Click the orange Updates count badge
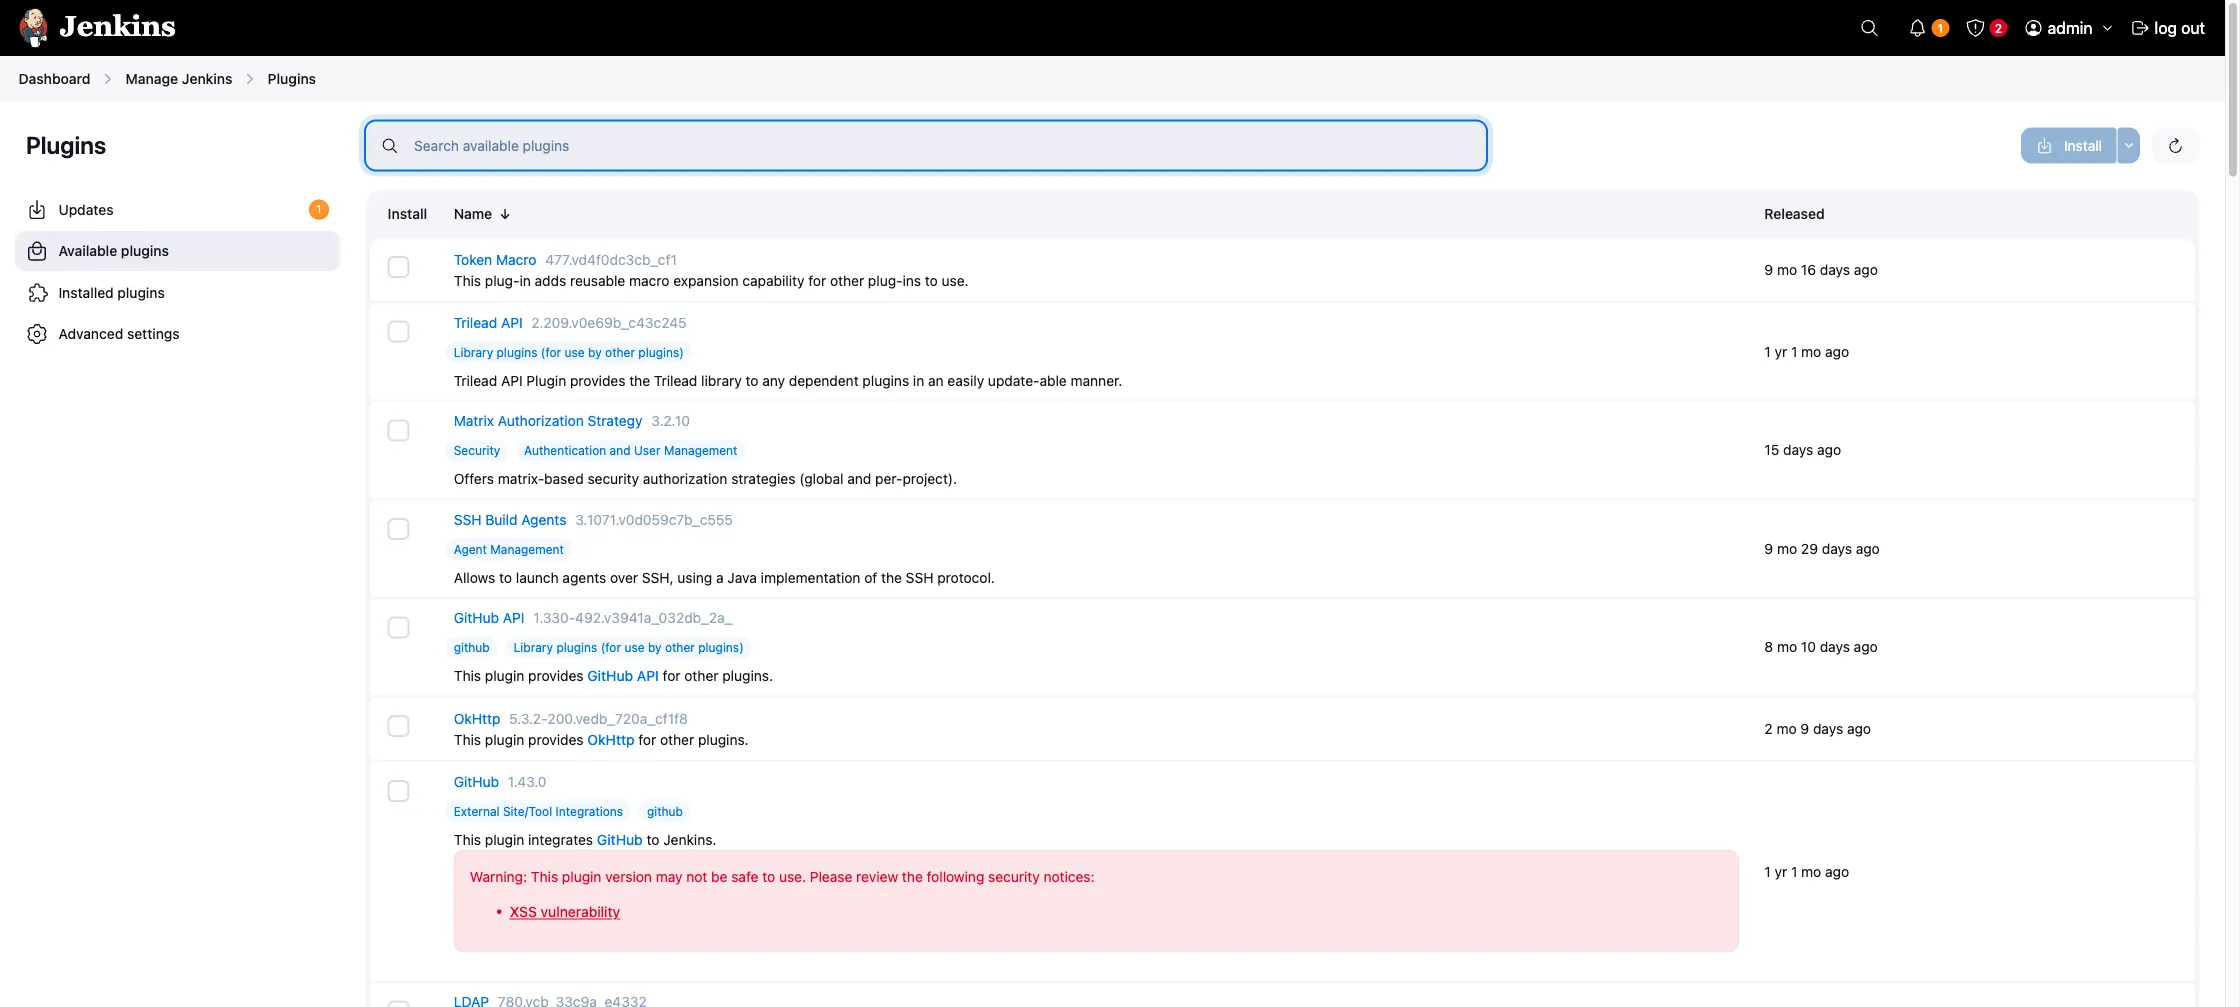2240x1007 pixels. point(318,209)
